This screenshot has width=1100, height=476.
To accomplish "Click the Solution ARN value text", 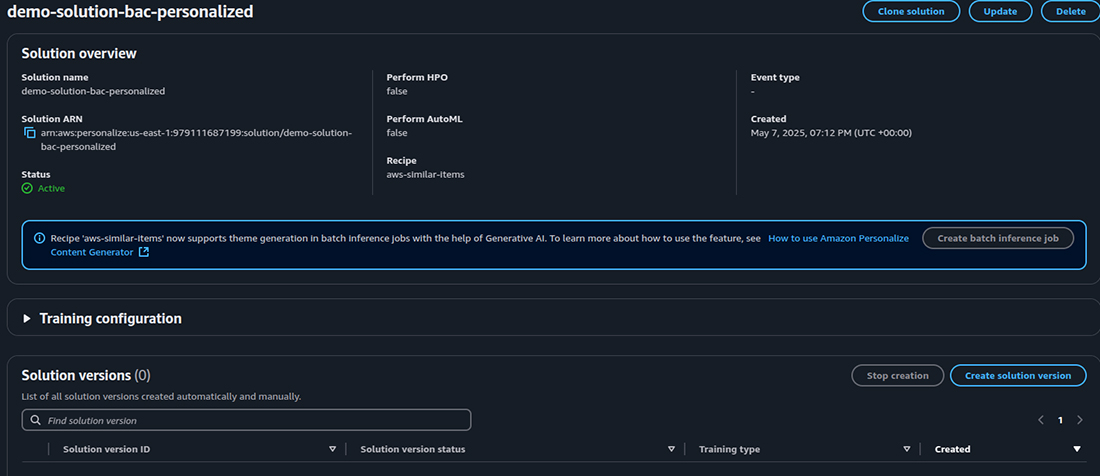I will tap(196, 140).
